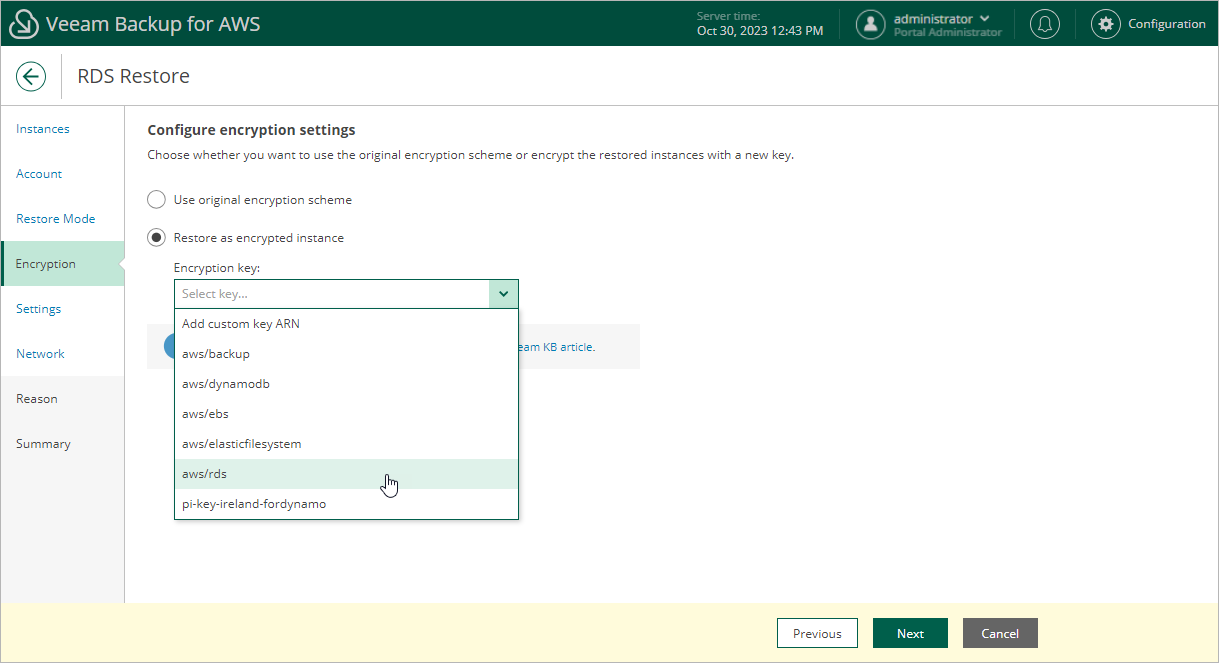The image size is (1219, 663).
Task: Go back using the arrow icon
Action: pyautogui.click(x=31, y=76)
